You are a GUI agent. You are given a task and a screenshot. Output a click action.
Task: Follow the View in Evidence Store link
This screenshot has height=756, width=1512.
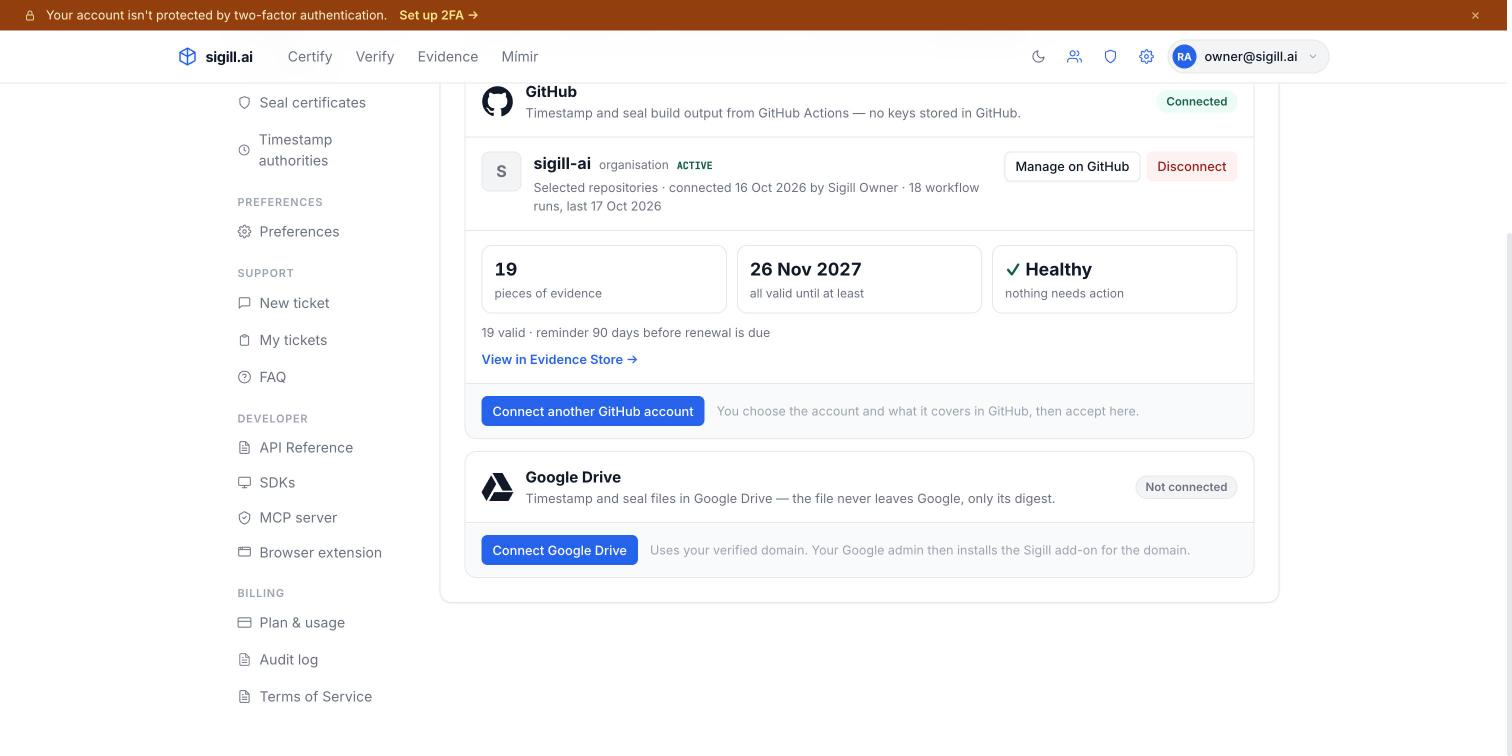(559, 360)
